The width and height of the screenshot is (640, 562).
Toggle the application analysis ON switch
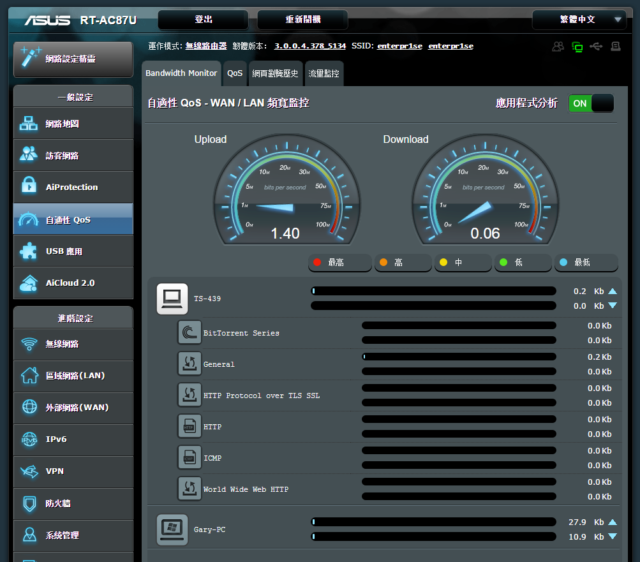pyautogui.click(x=591, y=103)
